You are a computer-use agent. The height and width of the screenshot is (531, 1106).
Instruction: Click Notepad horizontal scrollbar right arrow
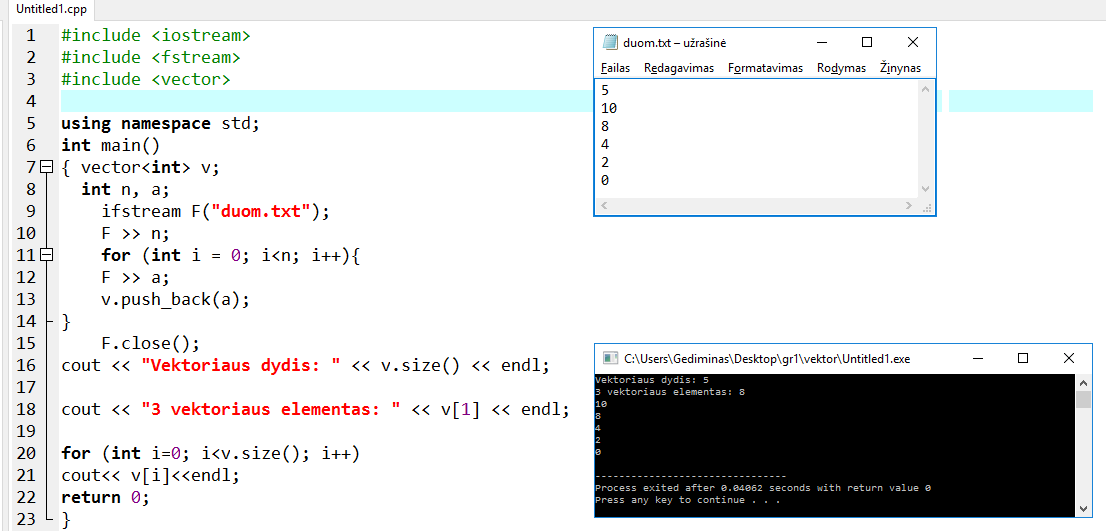[x=908, y=206]
